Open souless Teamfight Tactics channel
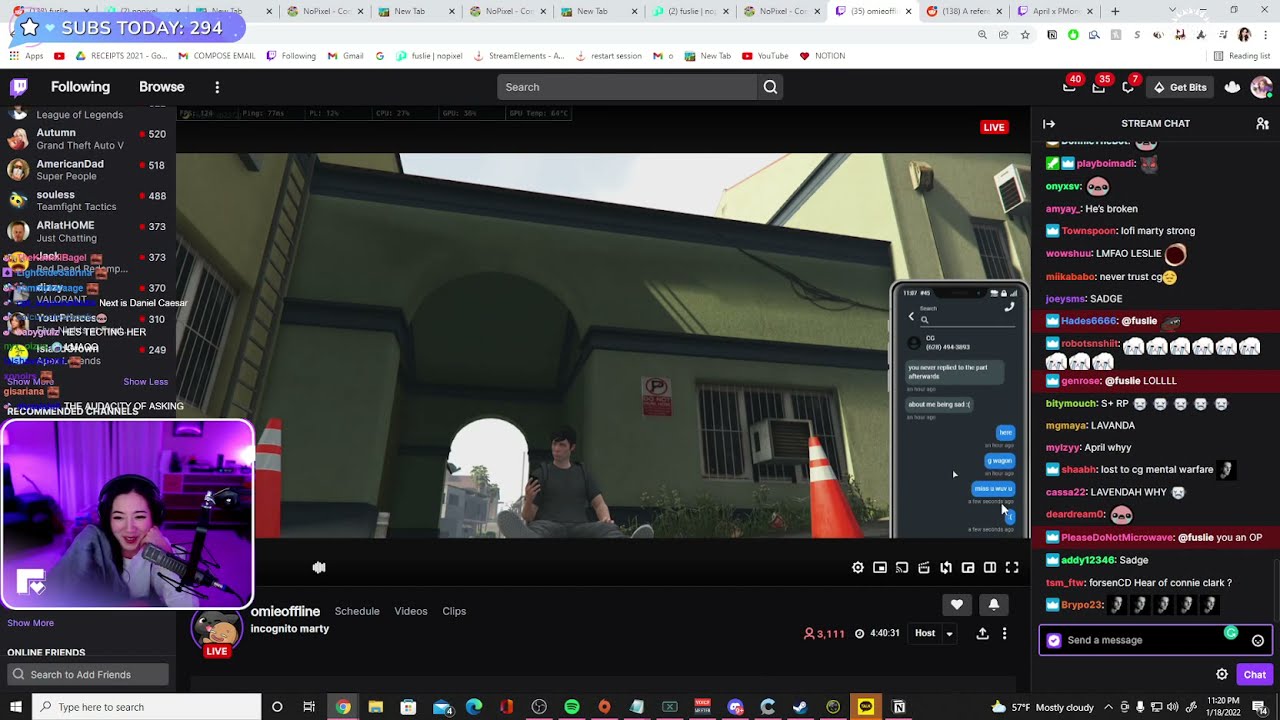 click(88, 200)
